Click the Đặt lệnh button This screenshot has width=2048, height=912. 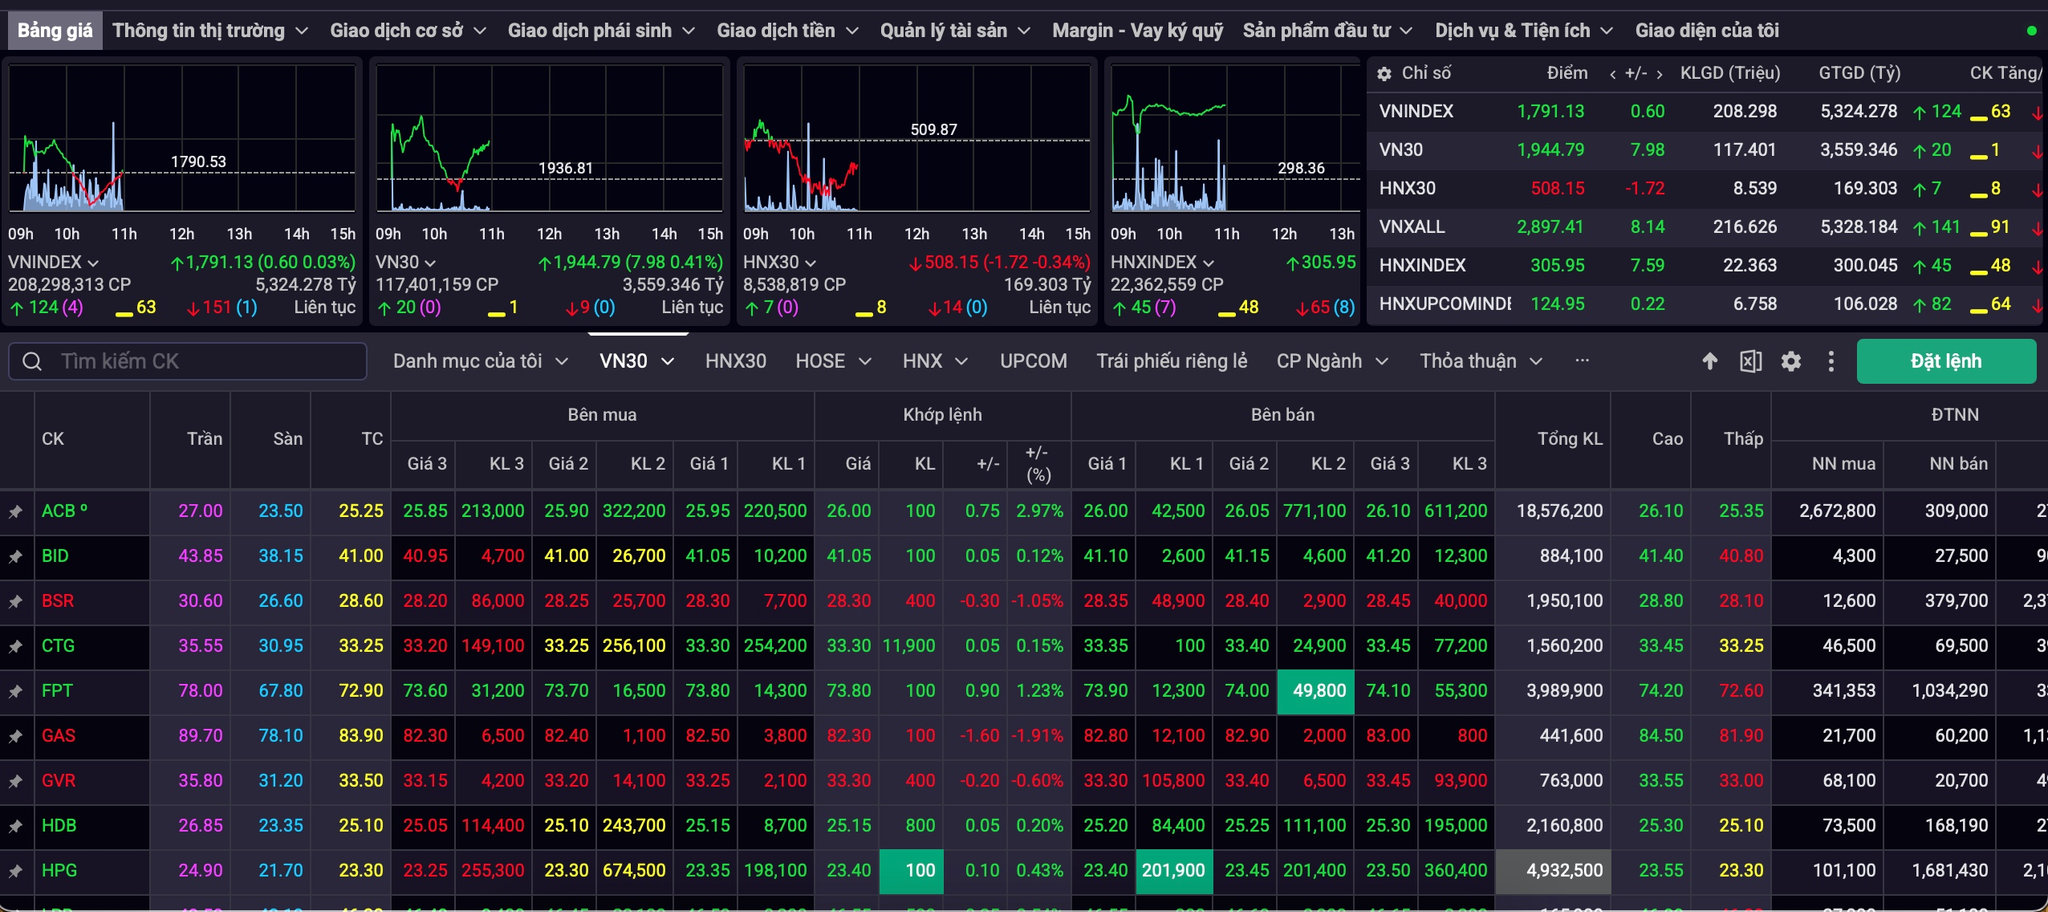[x=1946, y=361]
